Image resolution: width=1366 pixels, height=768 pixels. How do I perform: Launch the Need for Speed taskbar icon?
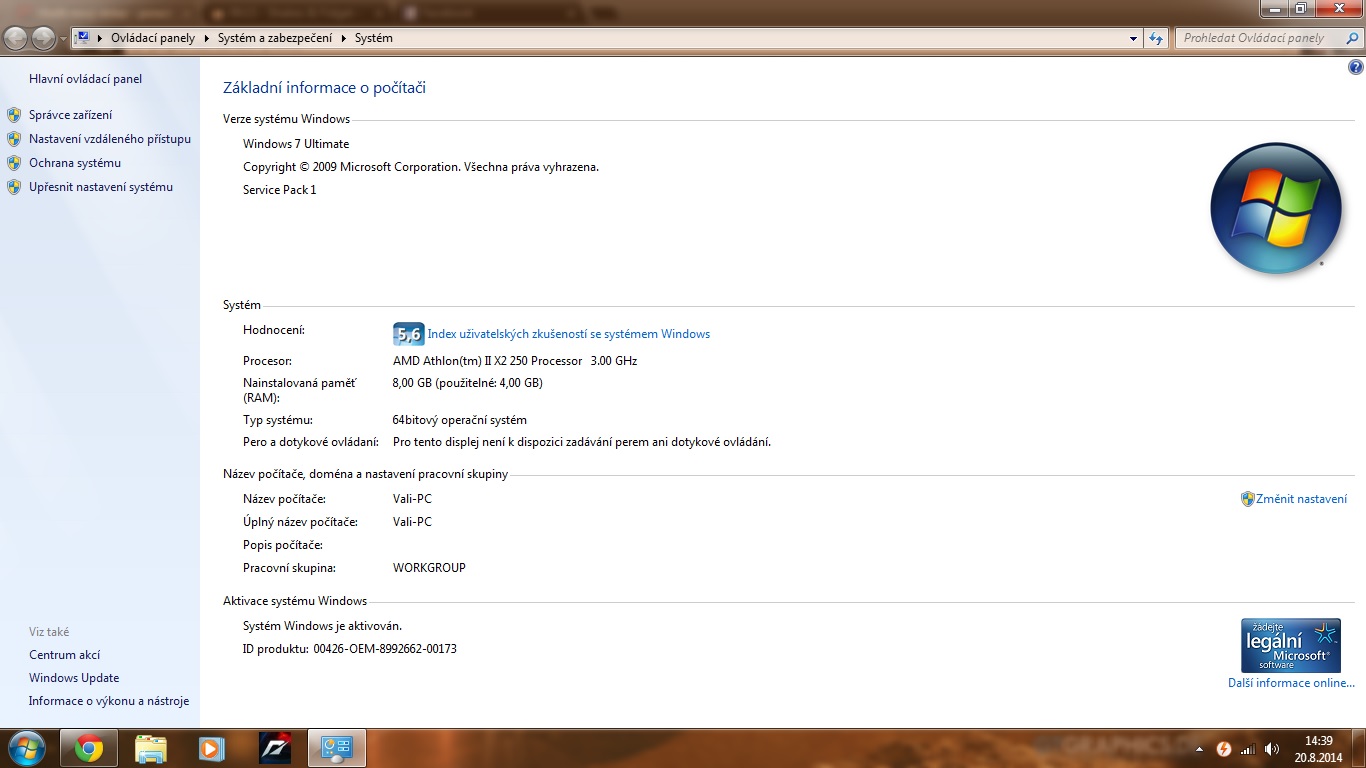(275, 748)
